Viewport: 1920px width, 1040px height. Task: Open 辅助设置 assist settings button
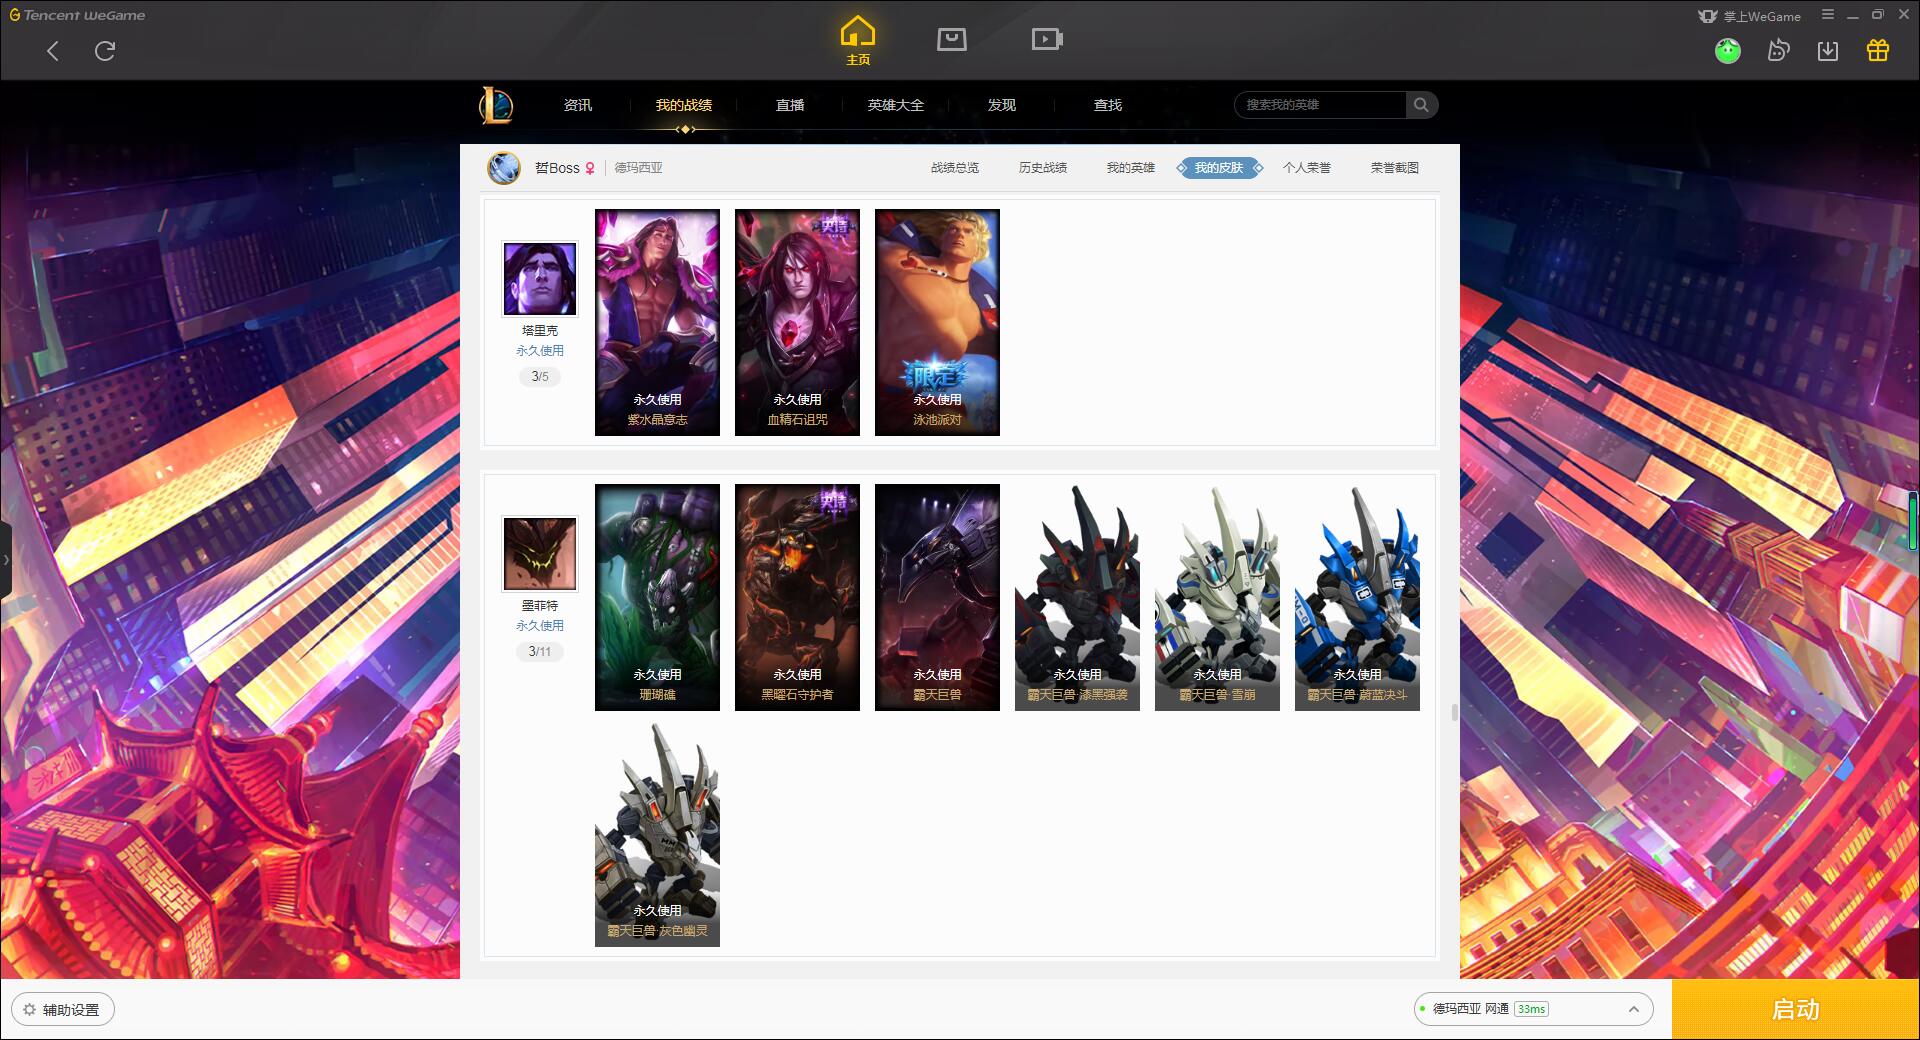(63, 1010)
